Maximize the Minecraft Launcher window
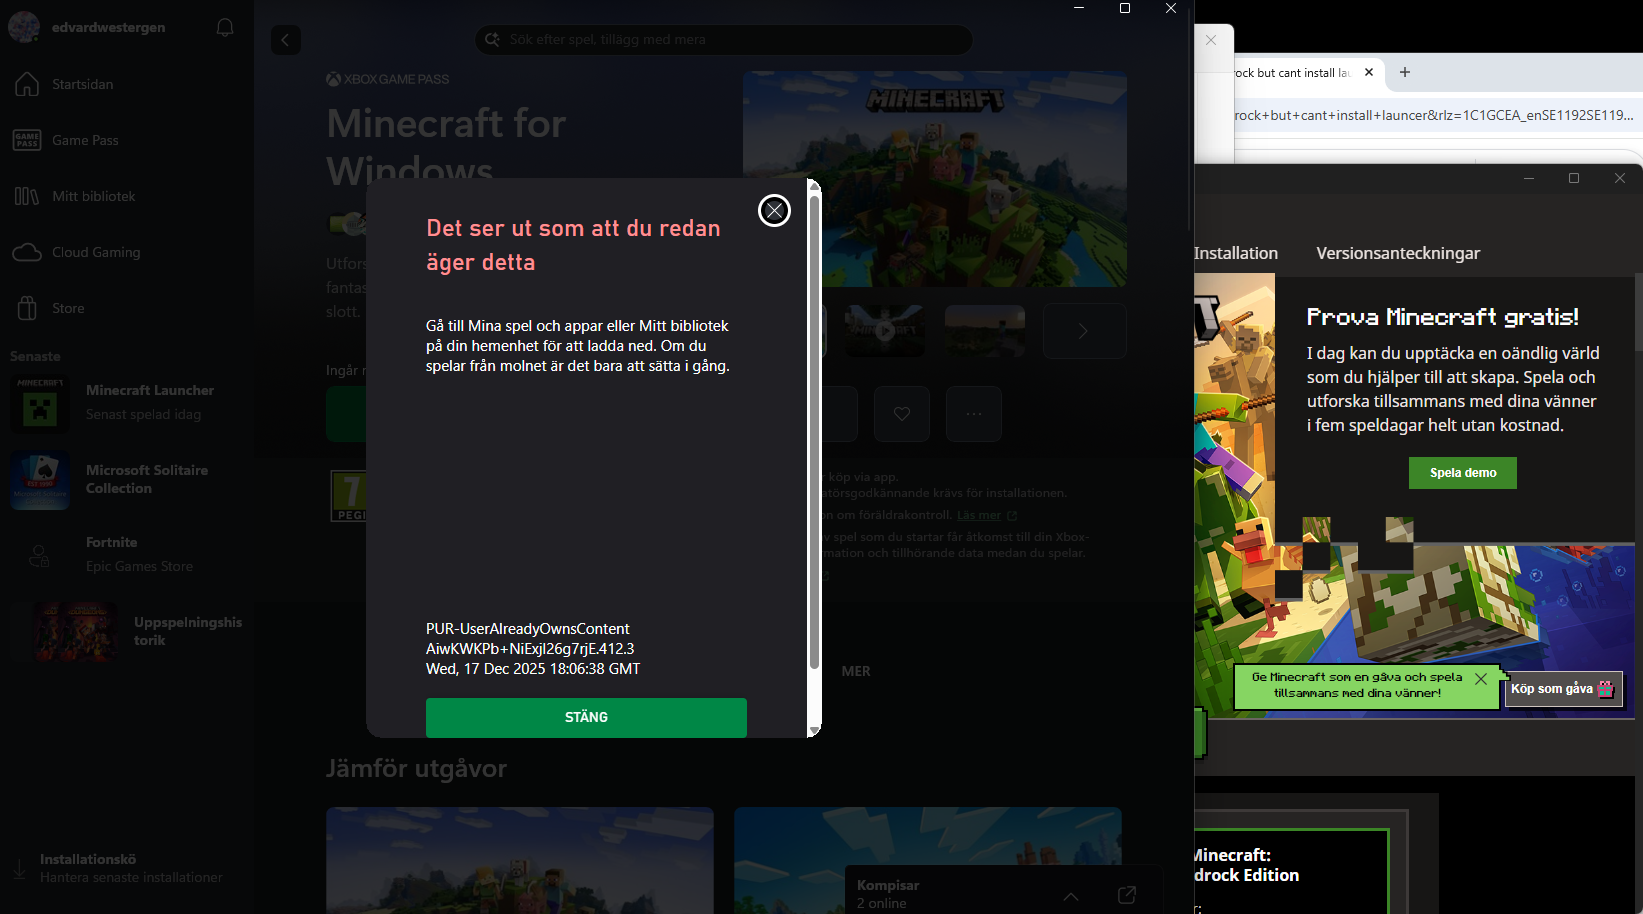 pyautogui.click(x=1574, y=178)
